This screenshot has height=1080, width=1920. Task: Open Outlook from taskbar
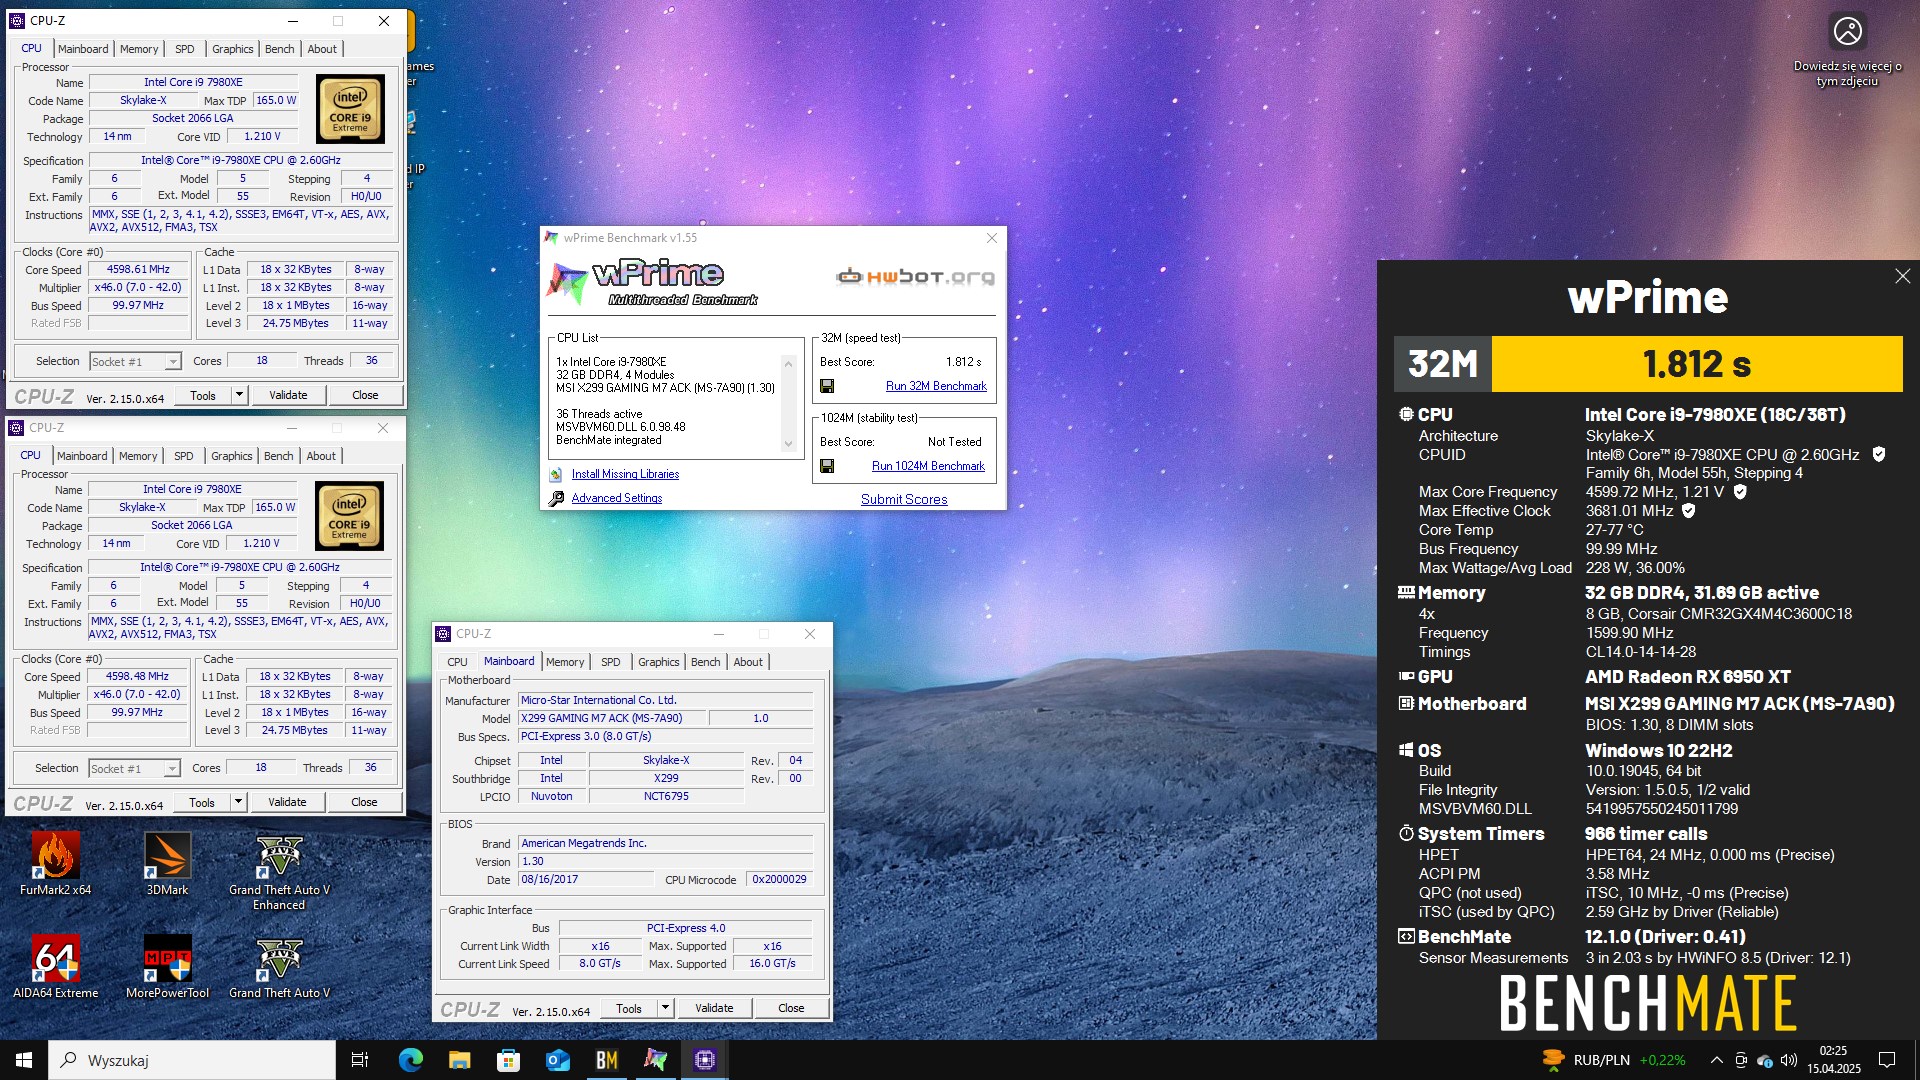coord(557,1060)
